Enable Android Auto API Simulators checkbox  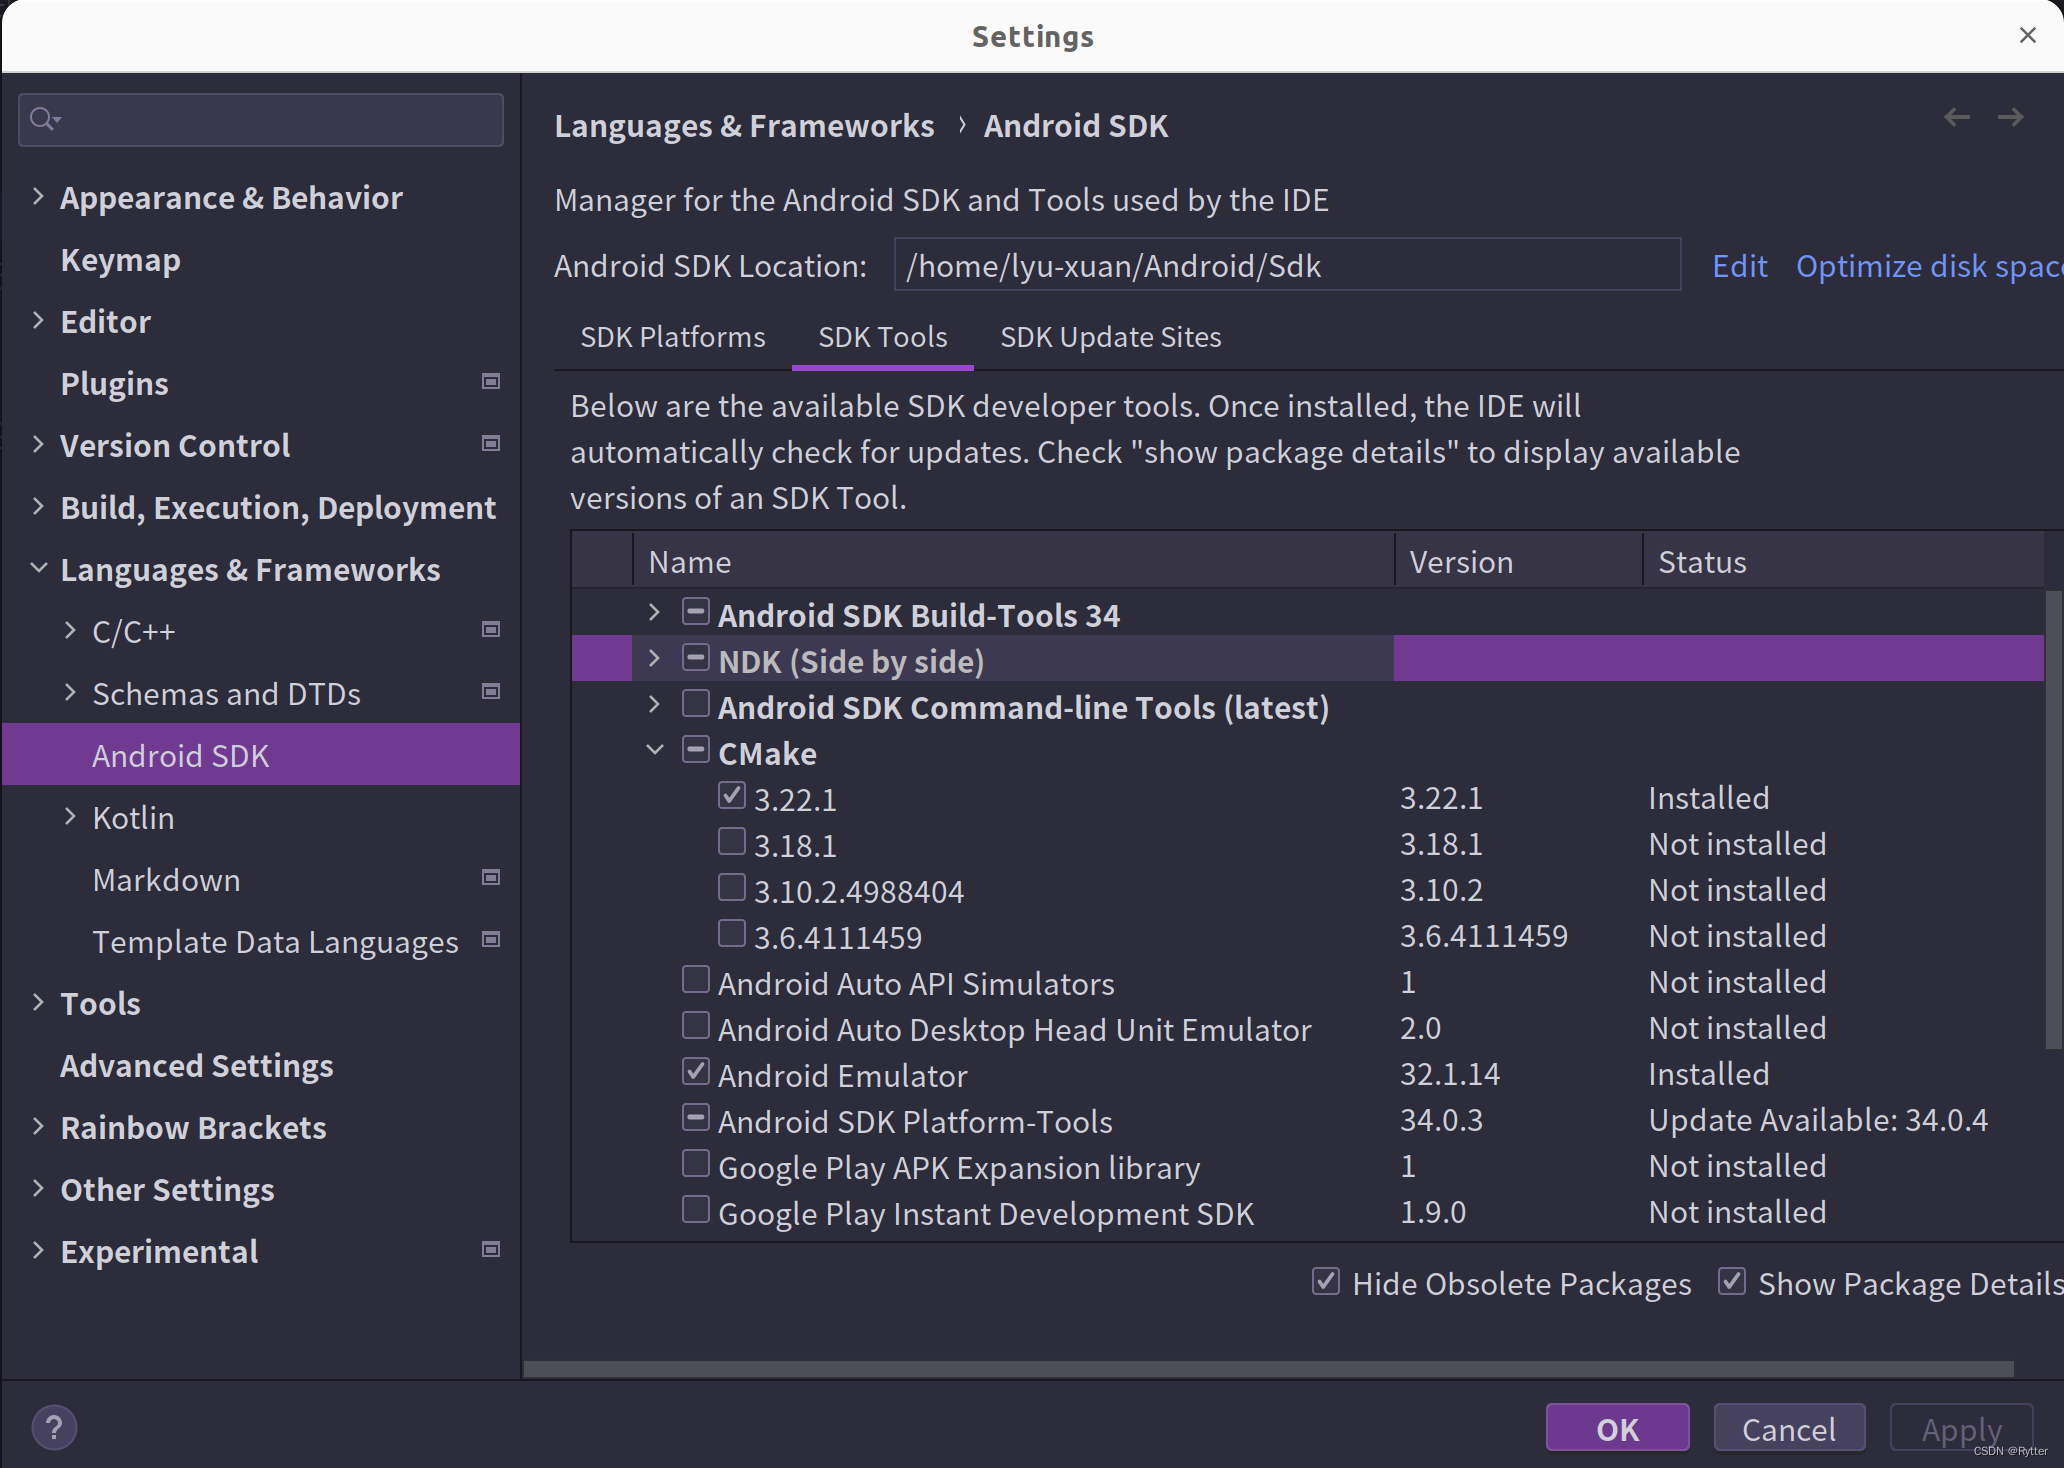pos(696,980)
